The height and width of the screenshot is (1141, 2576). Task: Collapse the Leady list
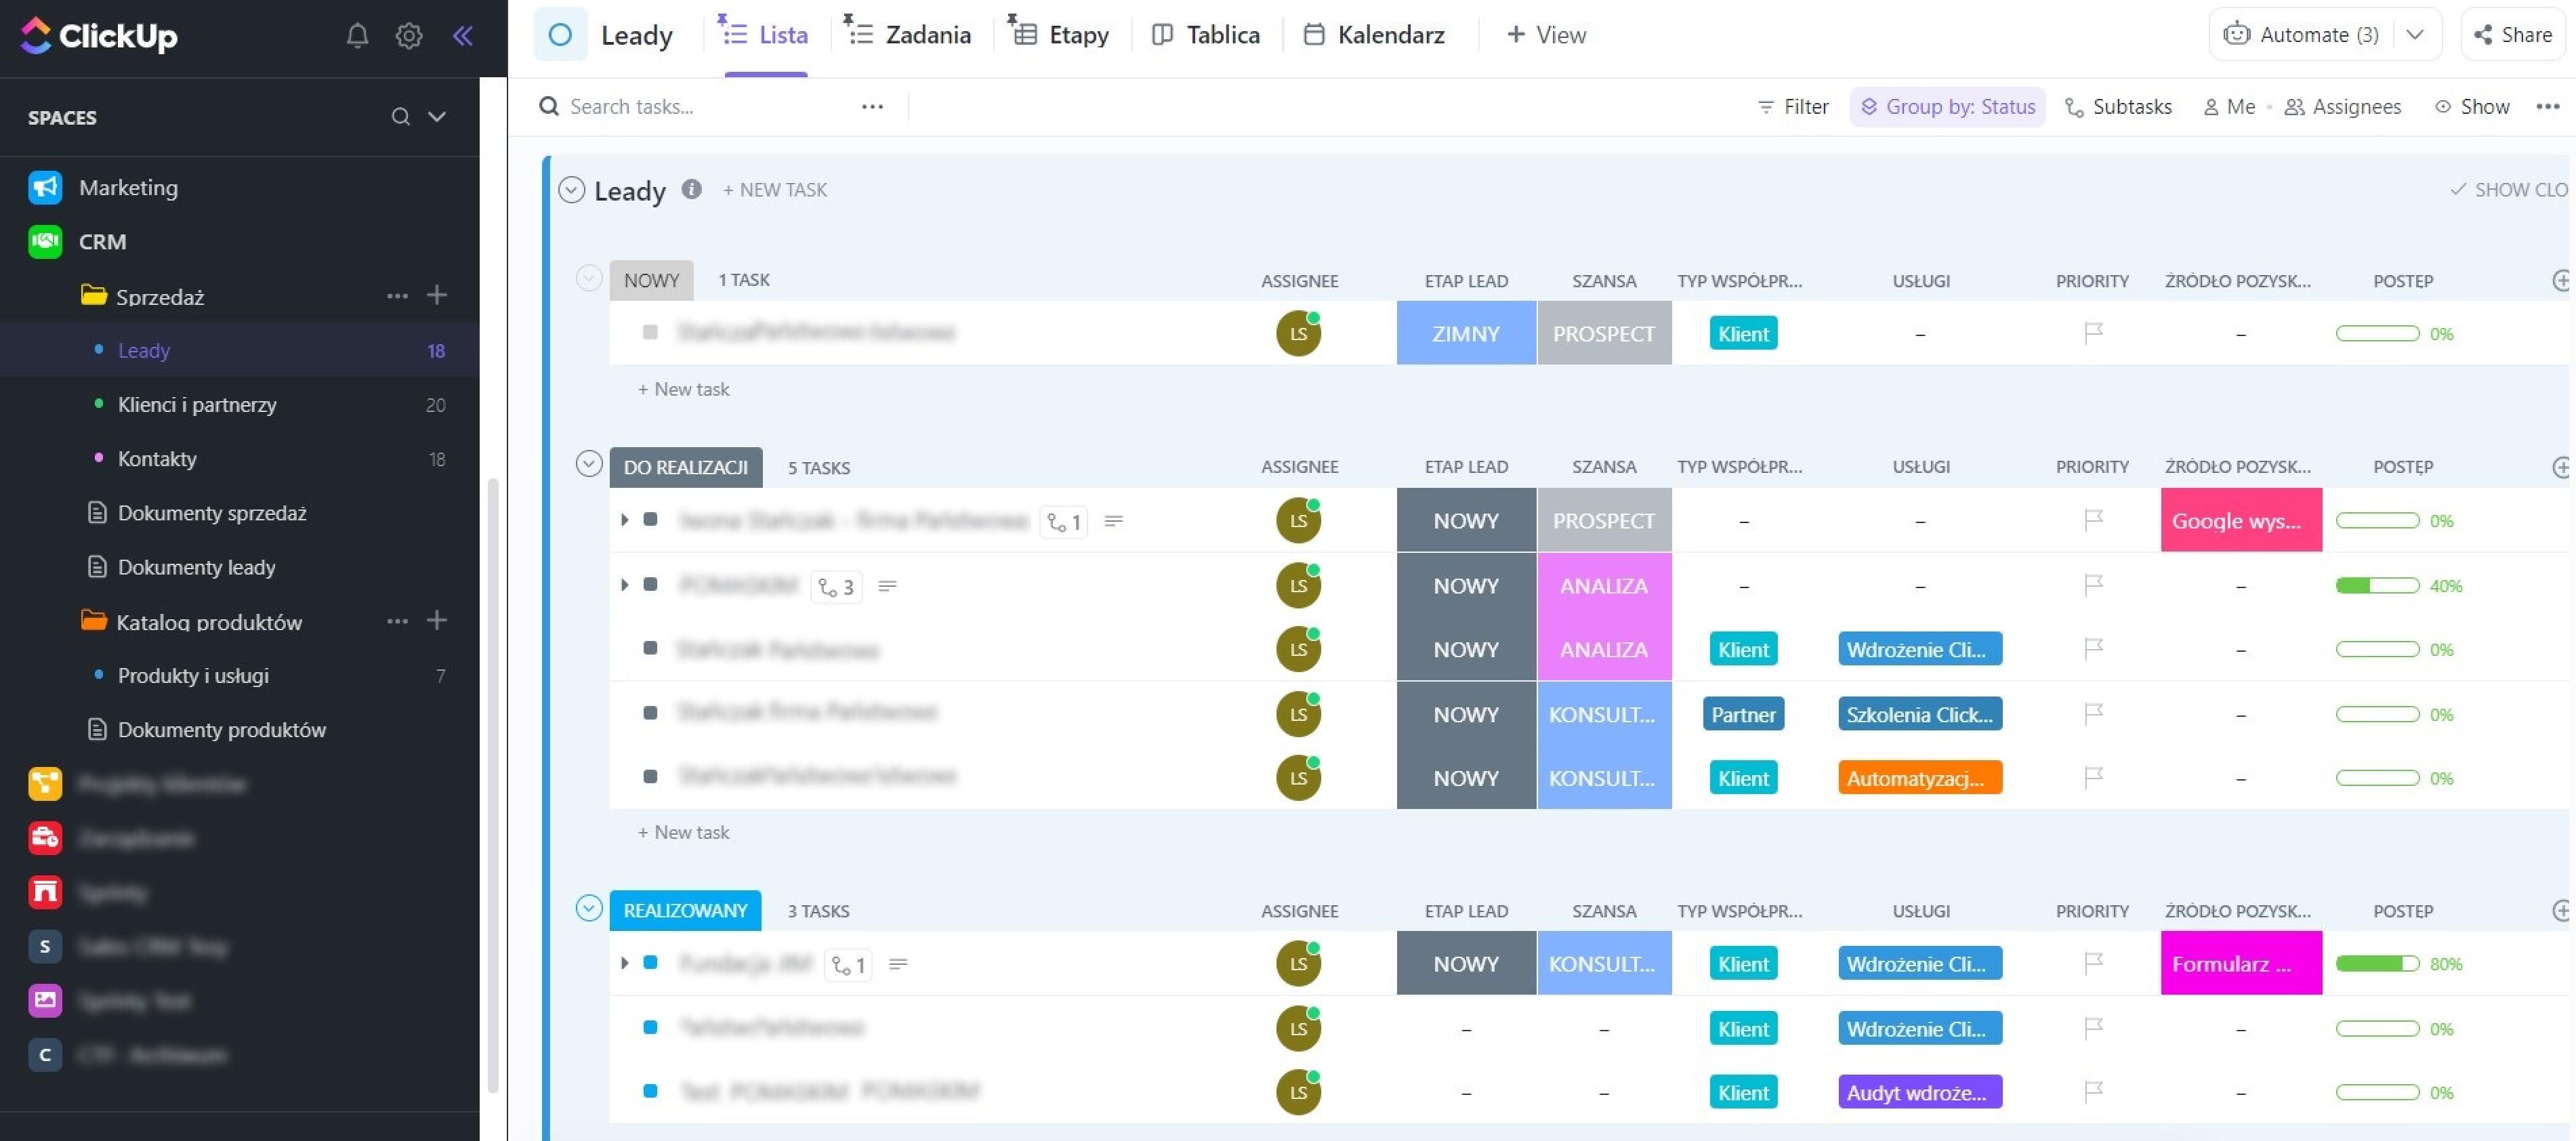[571, 189]
